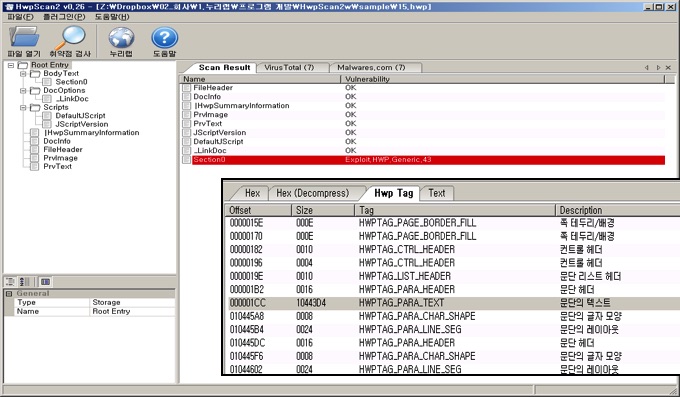Image resolution: width=680 pixels, height=397 pixels.
Task: Select HwpSummaryInformation in the tree
Action: [92, 133]
